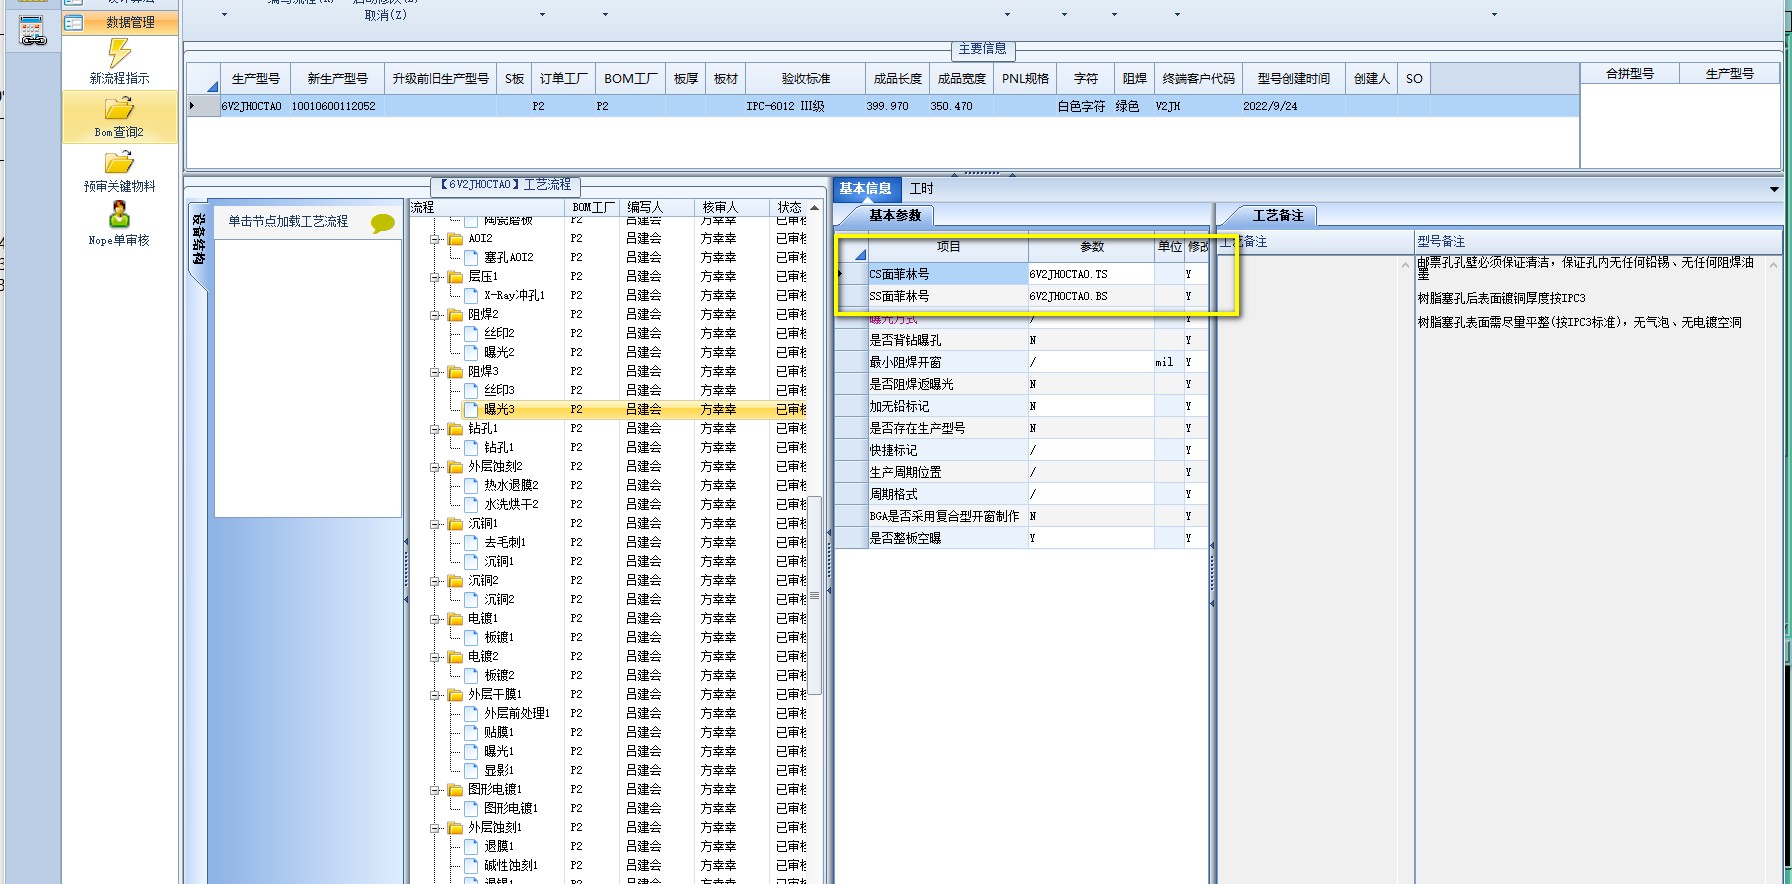This screenshot has width=1792, height=884.
Task: Click the 数据管理 panel icon
Action: tap(74, 22)
